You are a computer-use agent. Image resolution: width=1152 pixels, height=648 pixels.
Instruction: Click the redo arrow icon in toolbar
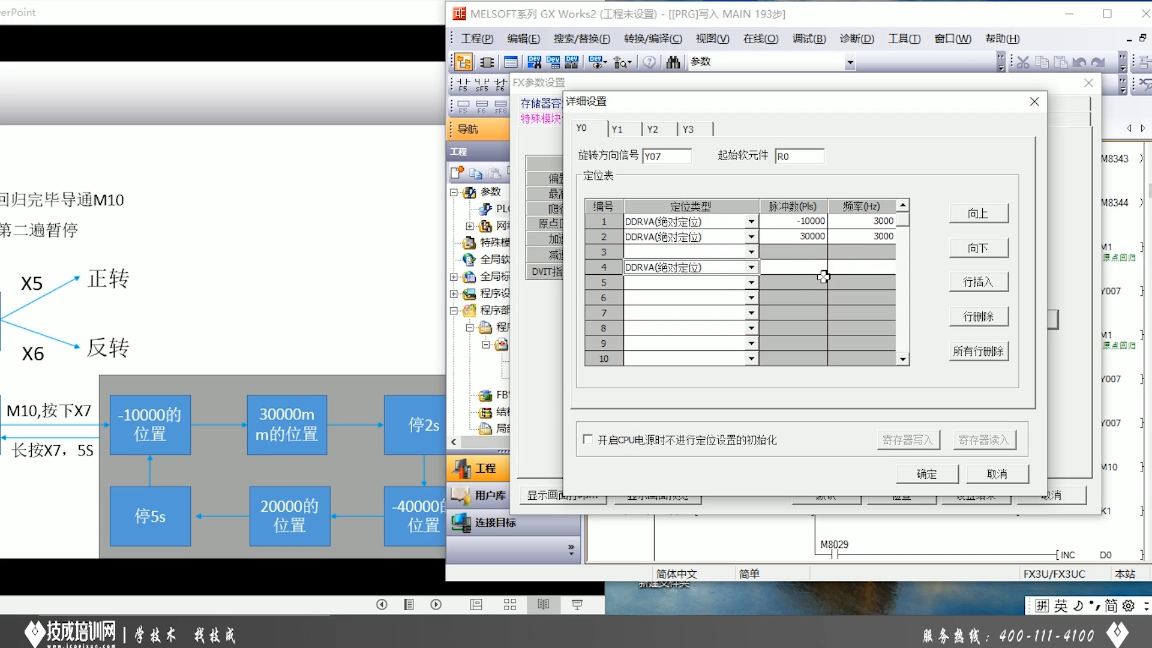point(1098,62)
